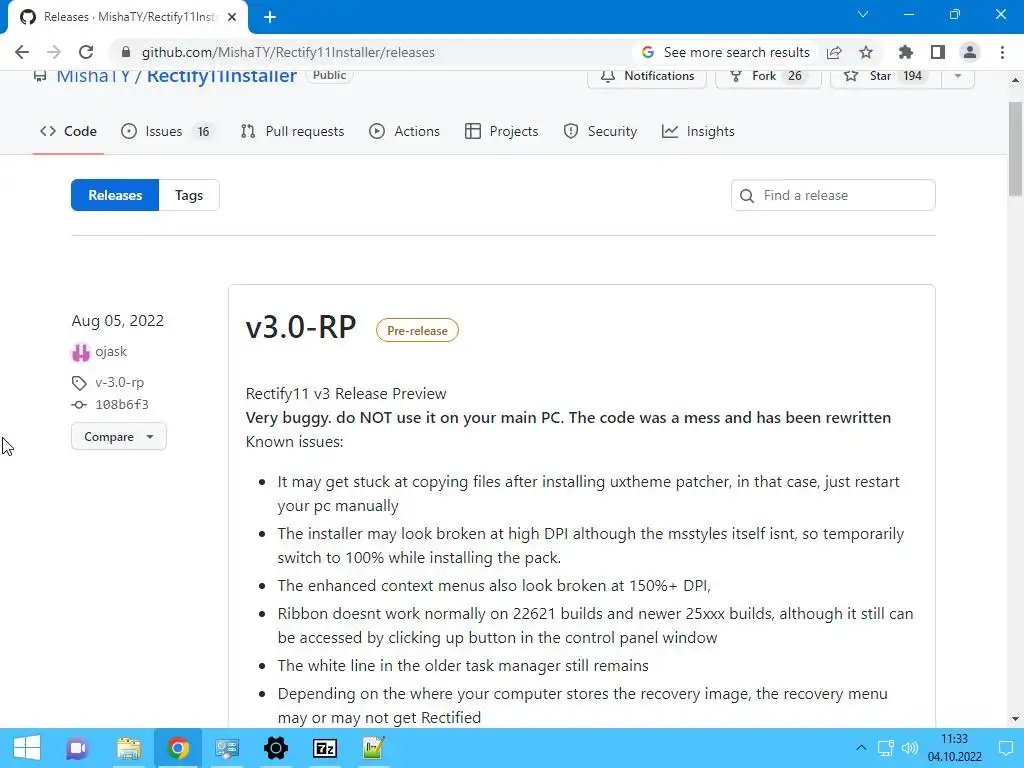Open the Actions tab

tap(404, 131)
